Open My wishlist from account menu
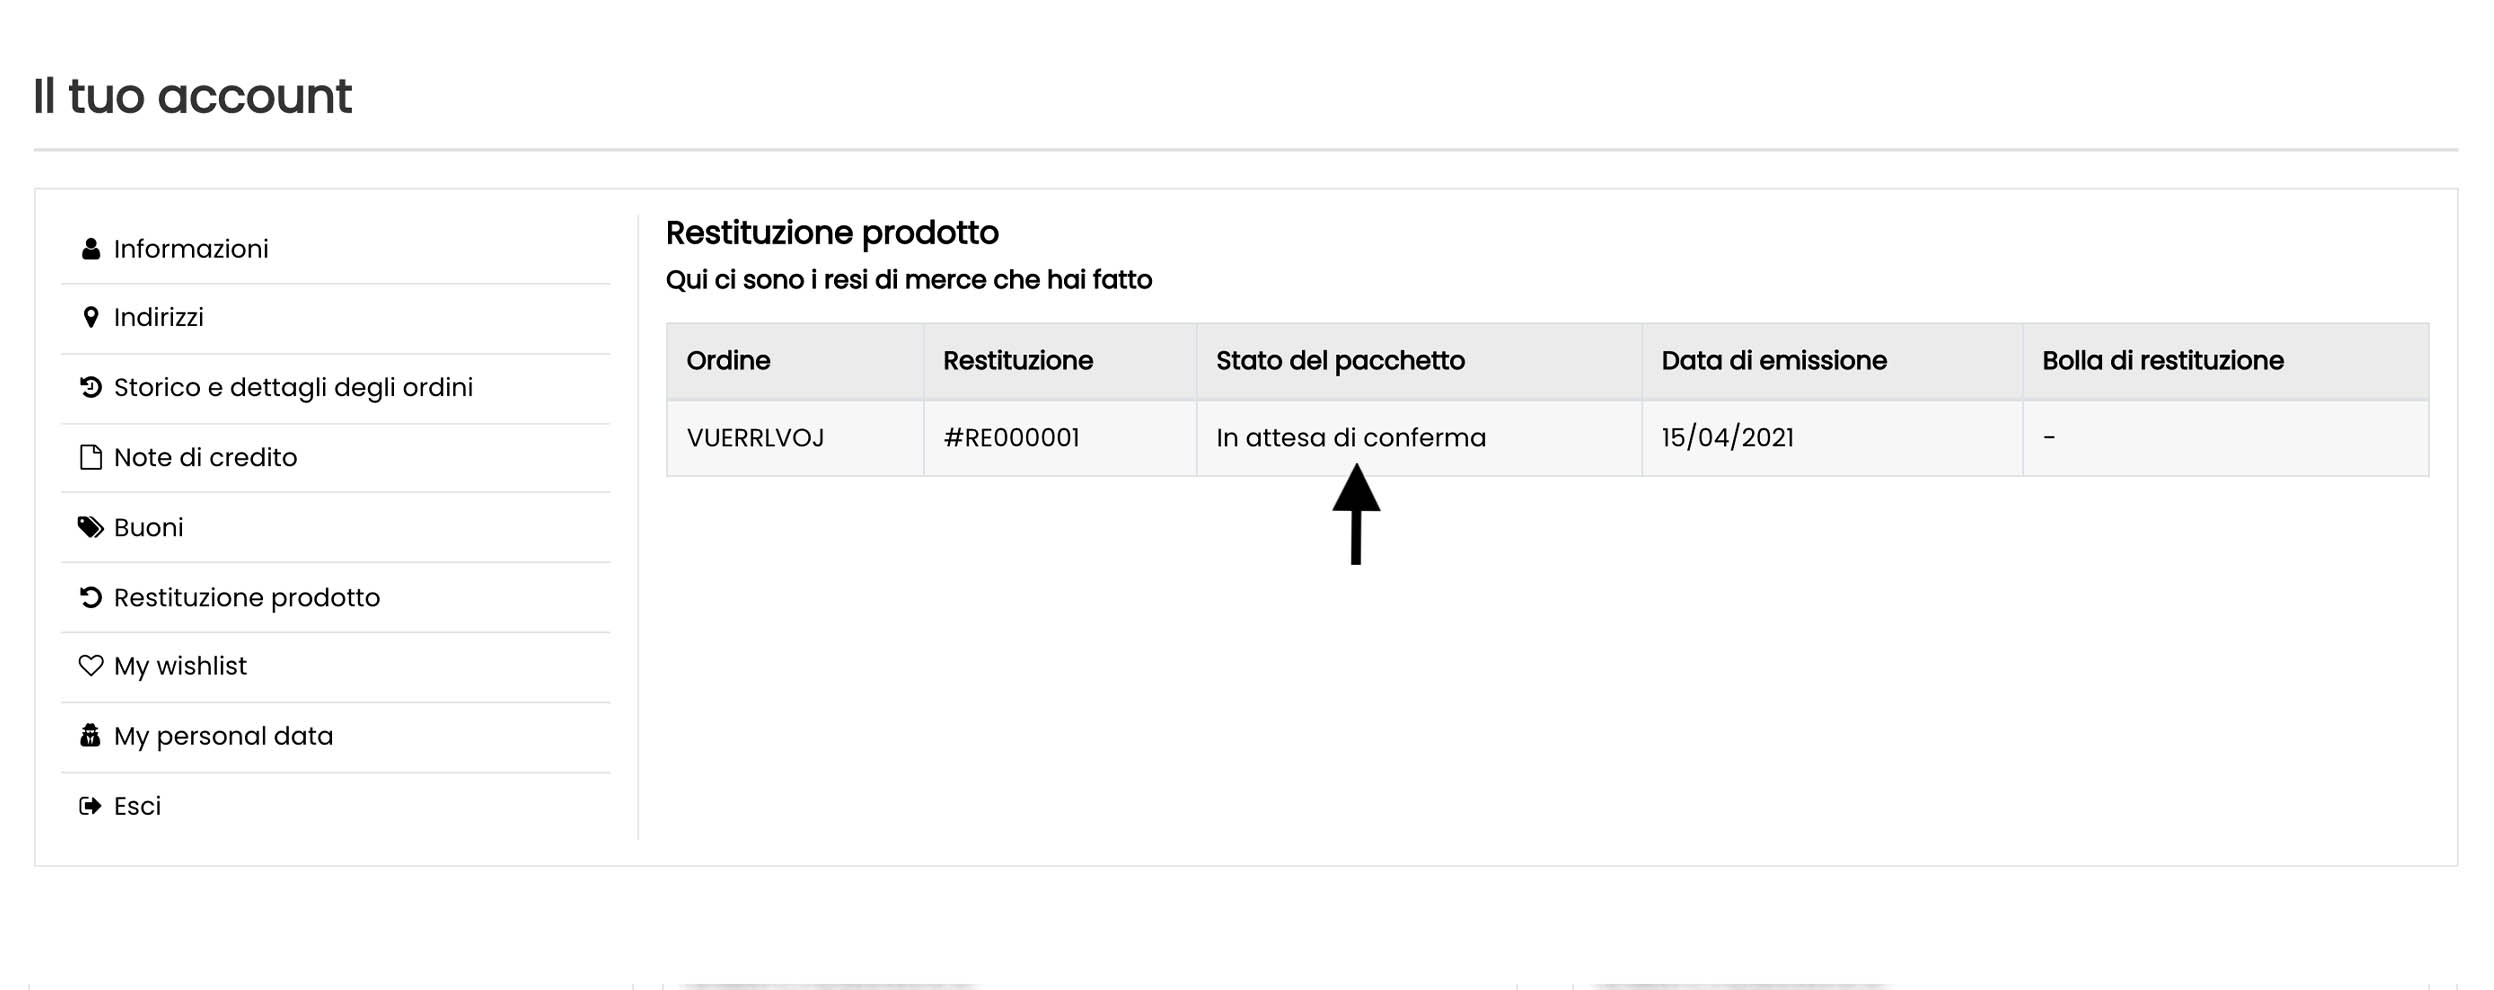Screen dimensions: 2494x990 click(180, 666)
